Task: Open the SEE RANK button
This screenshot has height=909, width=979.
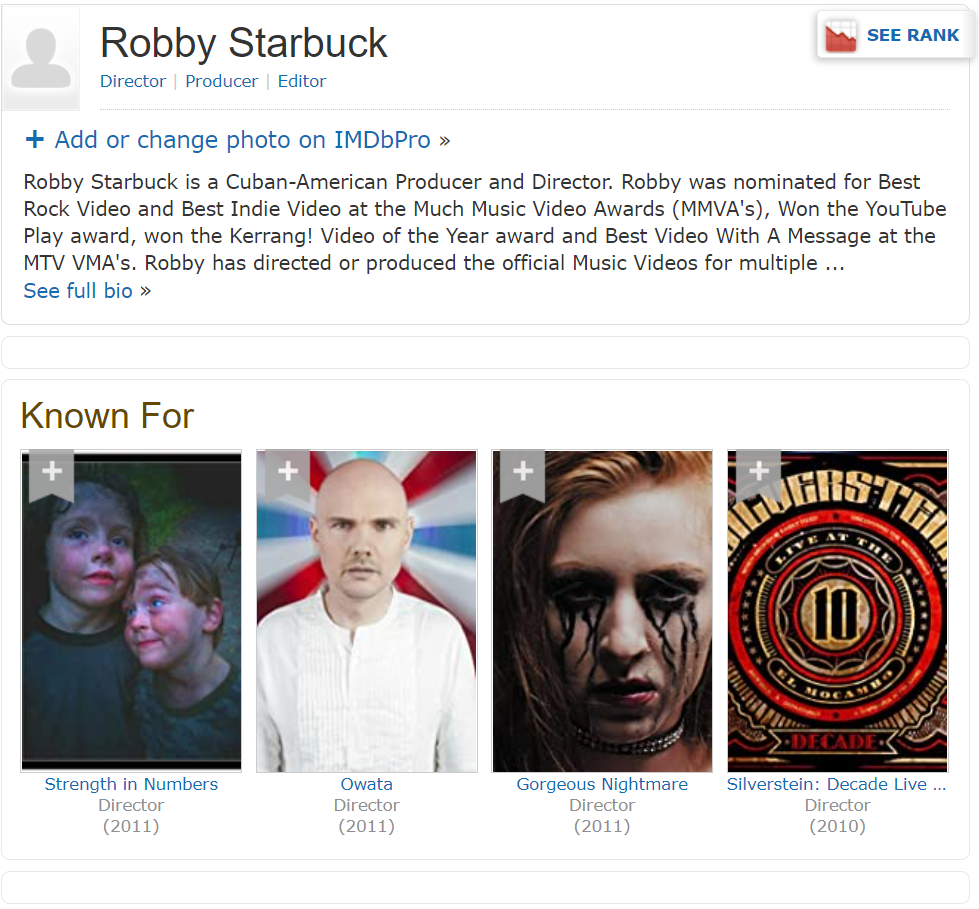Action: tap(895, 35)
